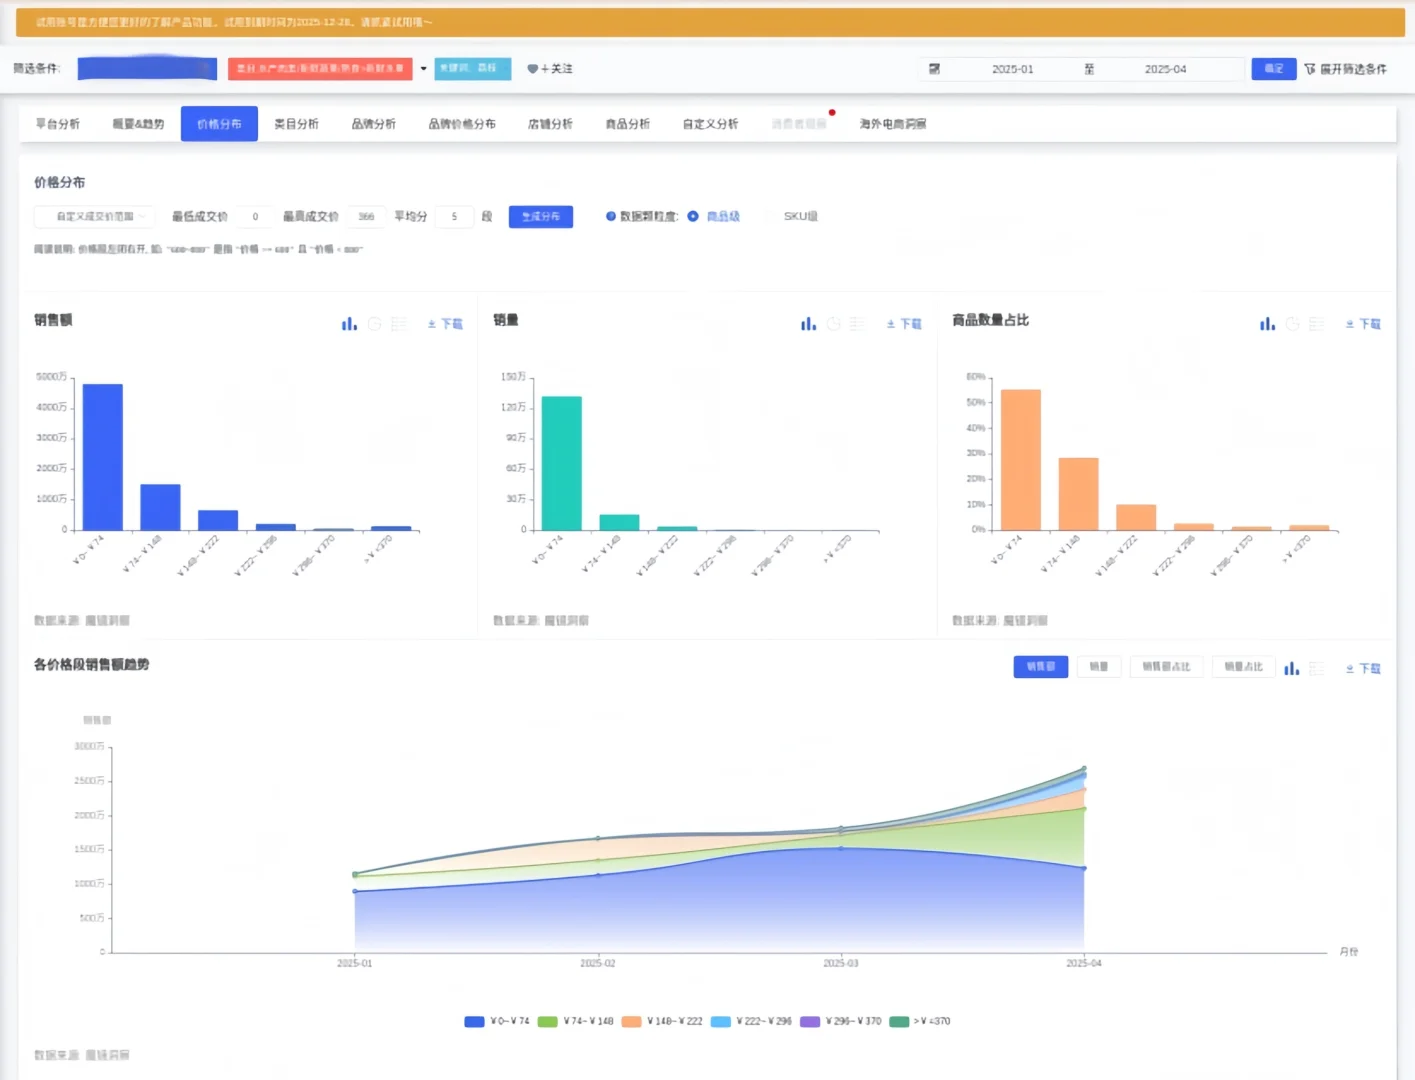Select bar chart icon in 商品数量占比 card
The width and height of the screenshot is (1415, 1080).
click(1267, 324)
